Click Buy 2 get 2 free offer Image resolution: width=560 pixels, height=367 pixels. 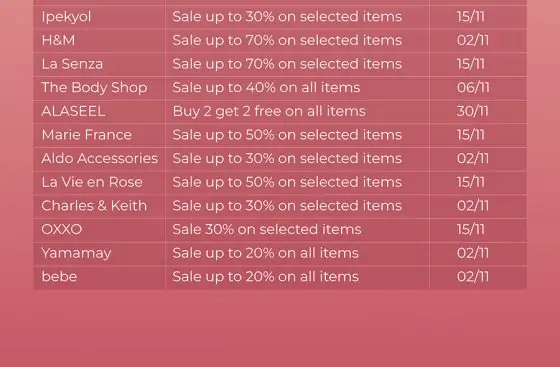pyautogui.click(x=269, y=111)
